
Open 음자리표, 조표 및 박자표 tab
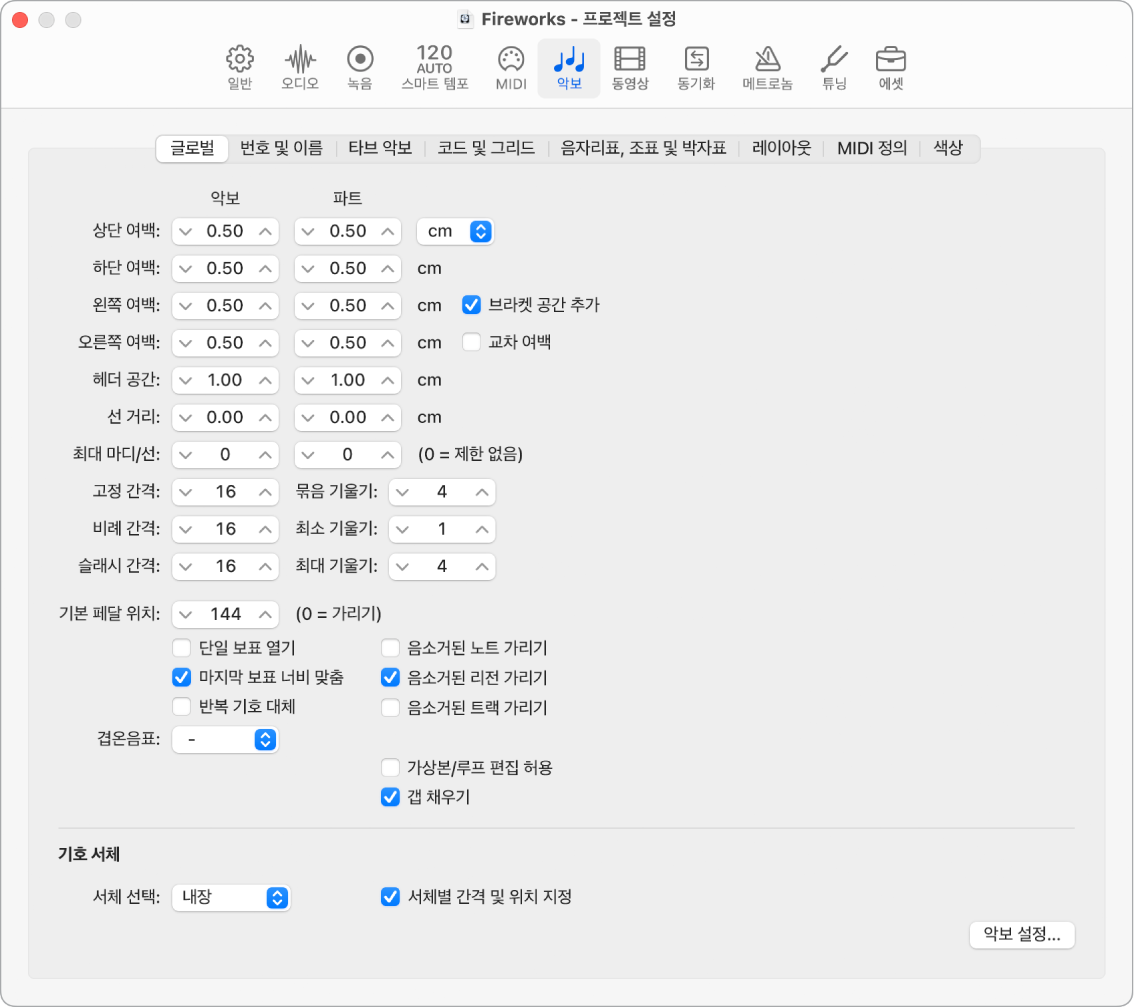pyautogui.click(x=643, y=149)
